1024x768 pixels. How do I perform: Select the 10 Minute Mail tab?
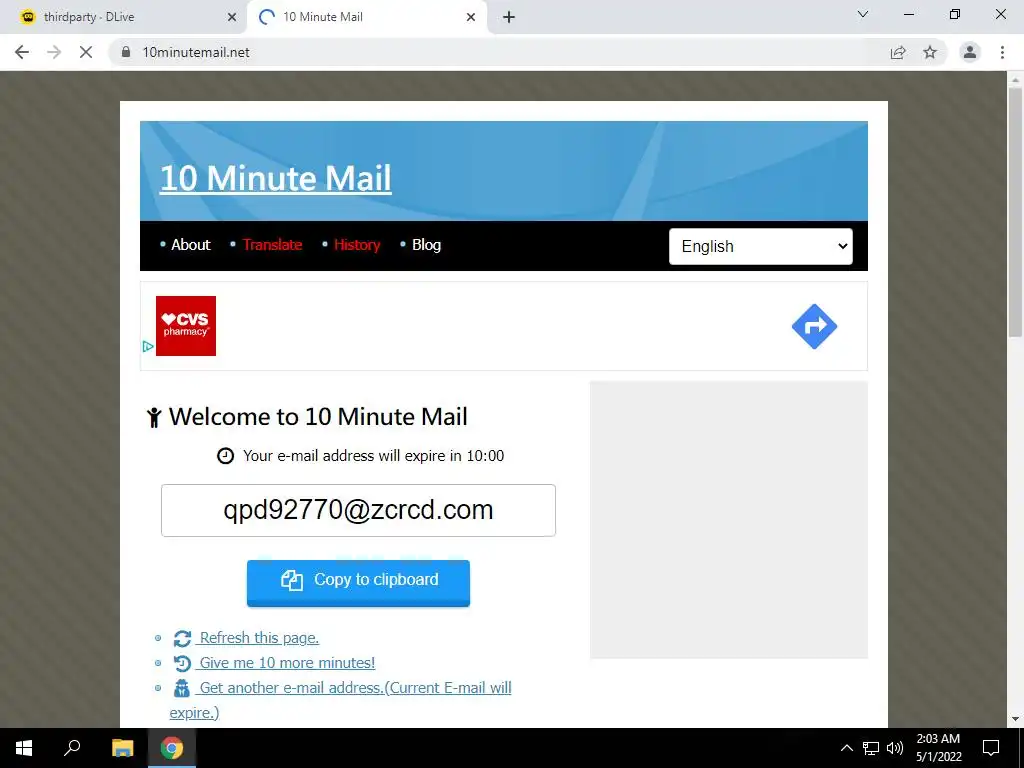tap(367, 17)
